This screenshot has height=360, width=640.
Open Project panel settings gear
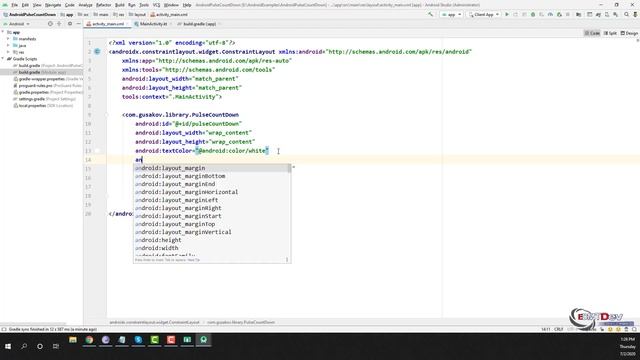70,24
